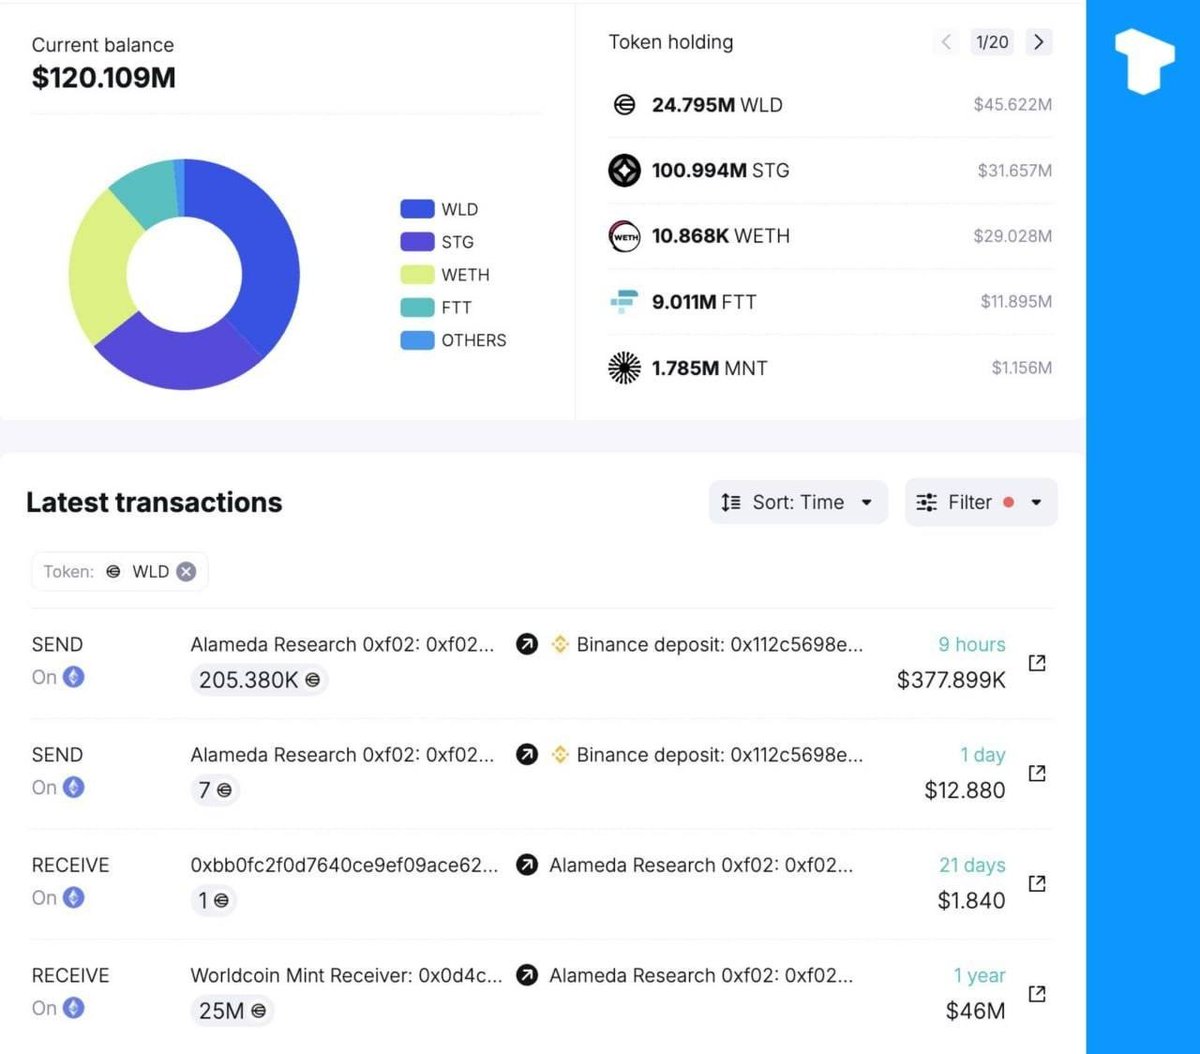
Task: Click arrow icon in the $377.899K transaction
Action: coord(527,644)
